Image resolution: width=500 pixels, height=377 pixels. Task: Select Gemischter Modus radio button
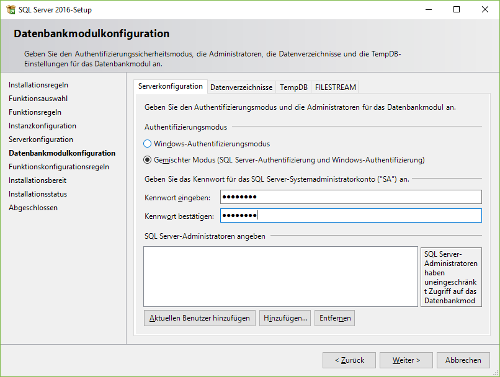tap(147, 160)
